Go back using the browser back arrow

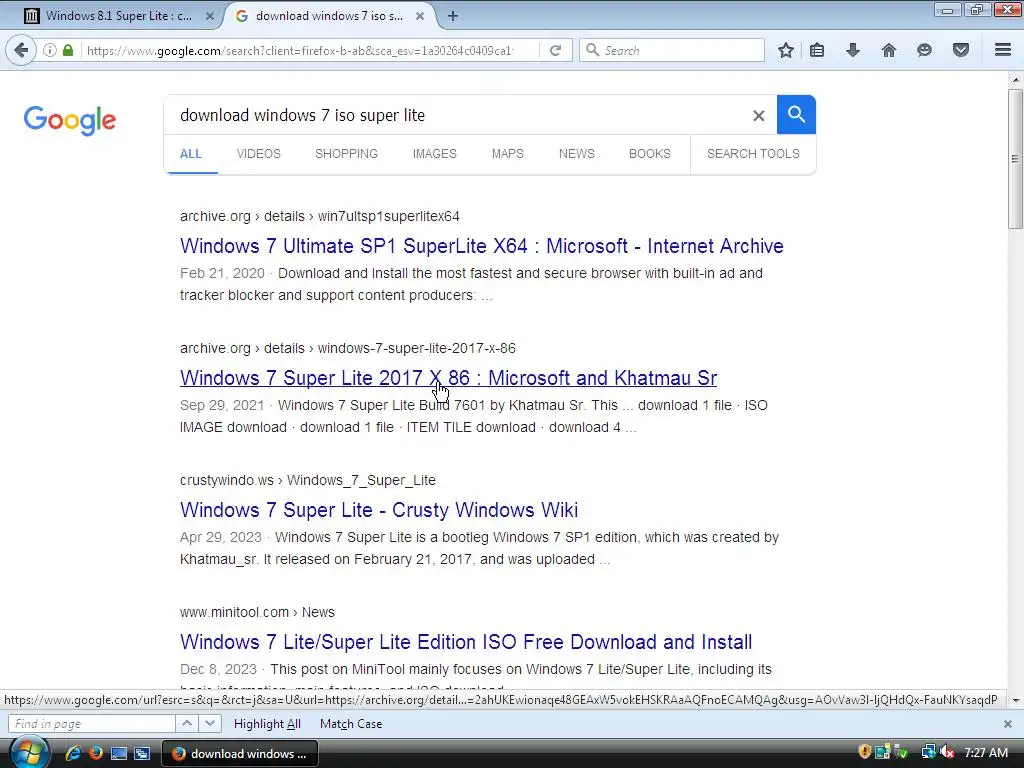click(x=21, y=50)
